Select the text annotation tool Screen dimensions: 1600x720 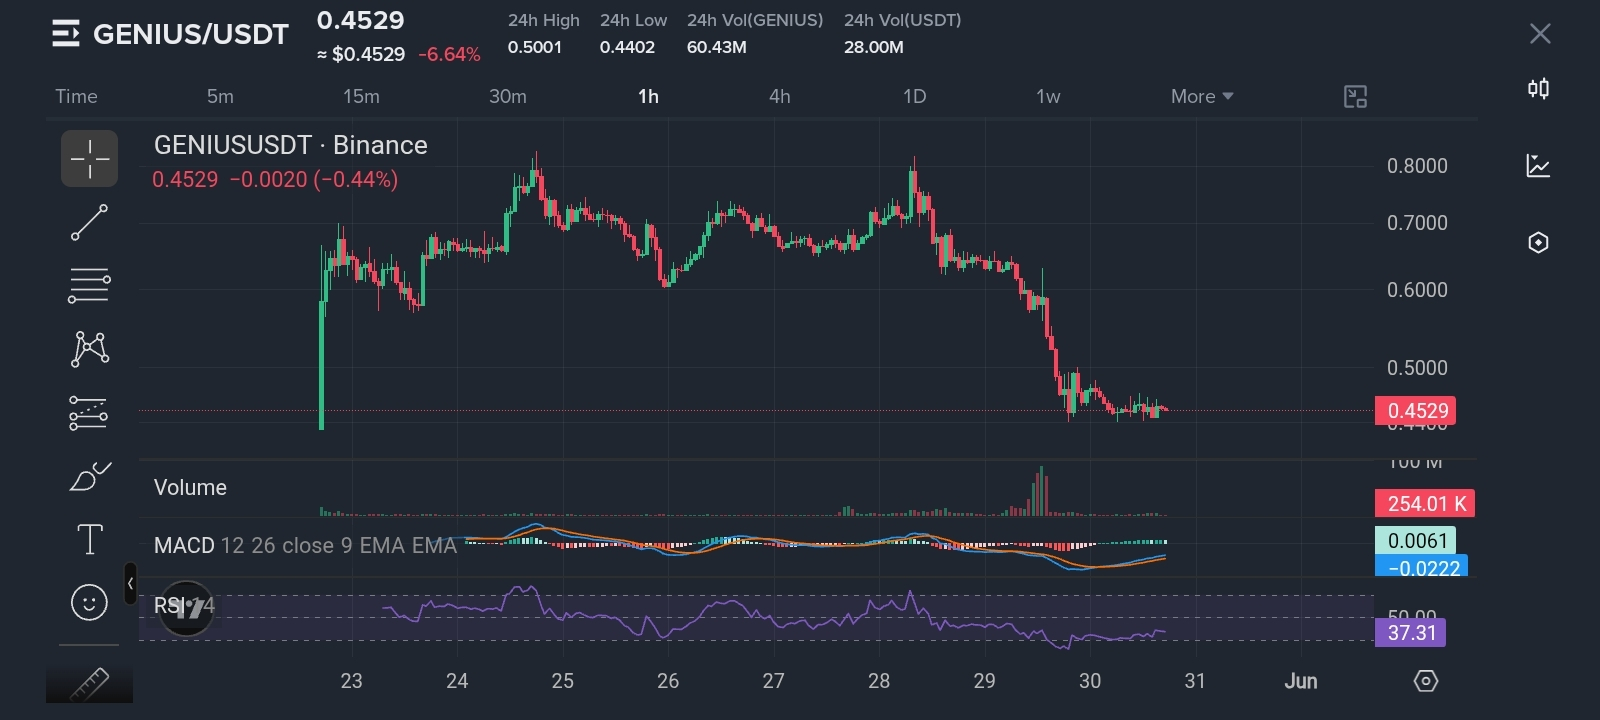click(89, 540)
